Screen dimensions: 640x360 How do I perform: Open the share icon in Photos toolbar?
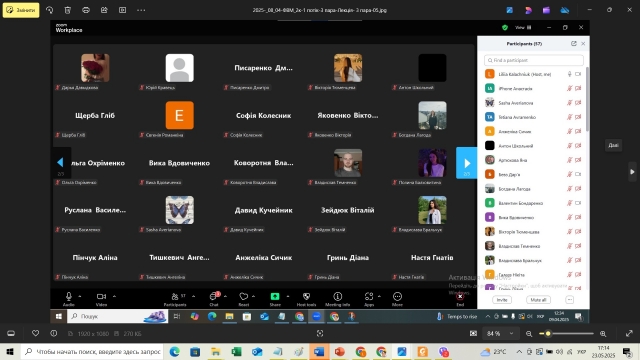tap(104, 10)
